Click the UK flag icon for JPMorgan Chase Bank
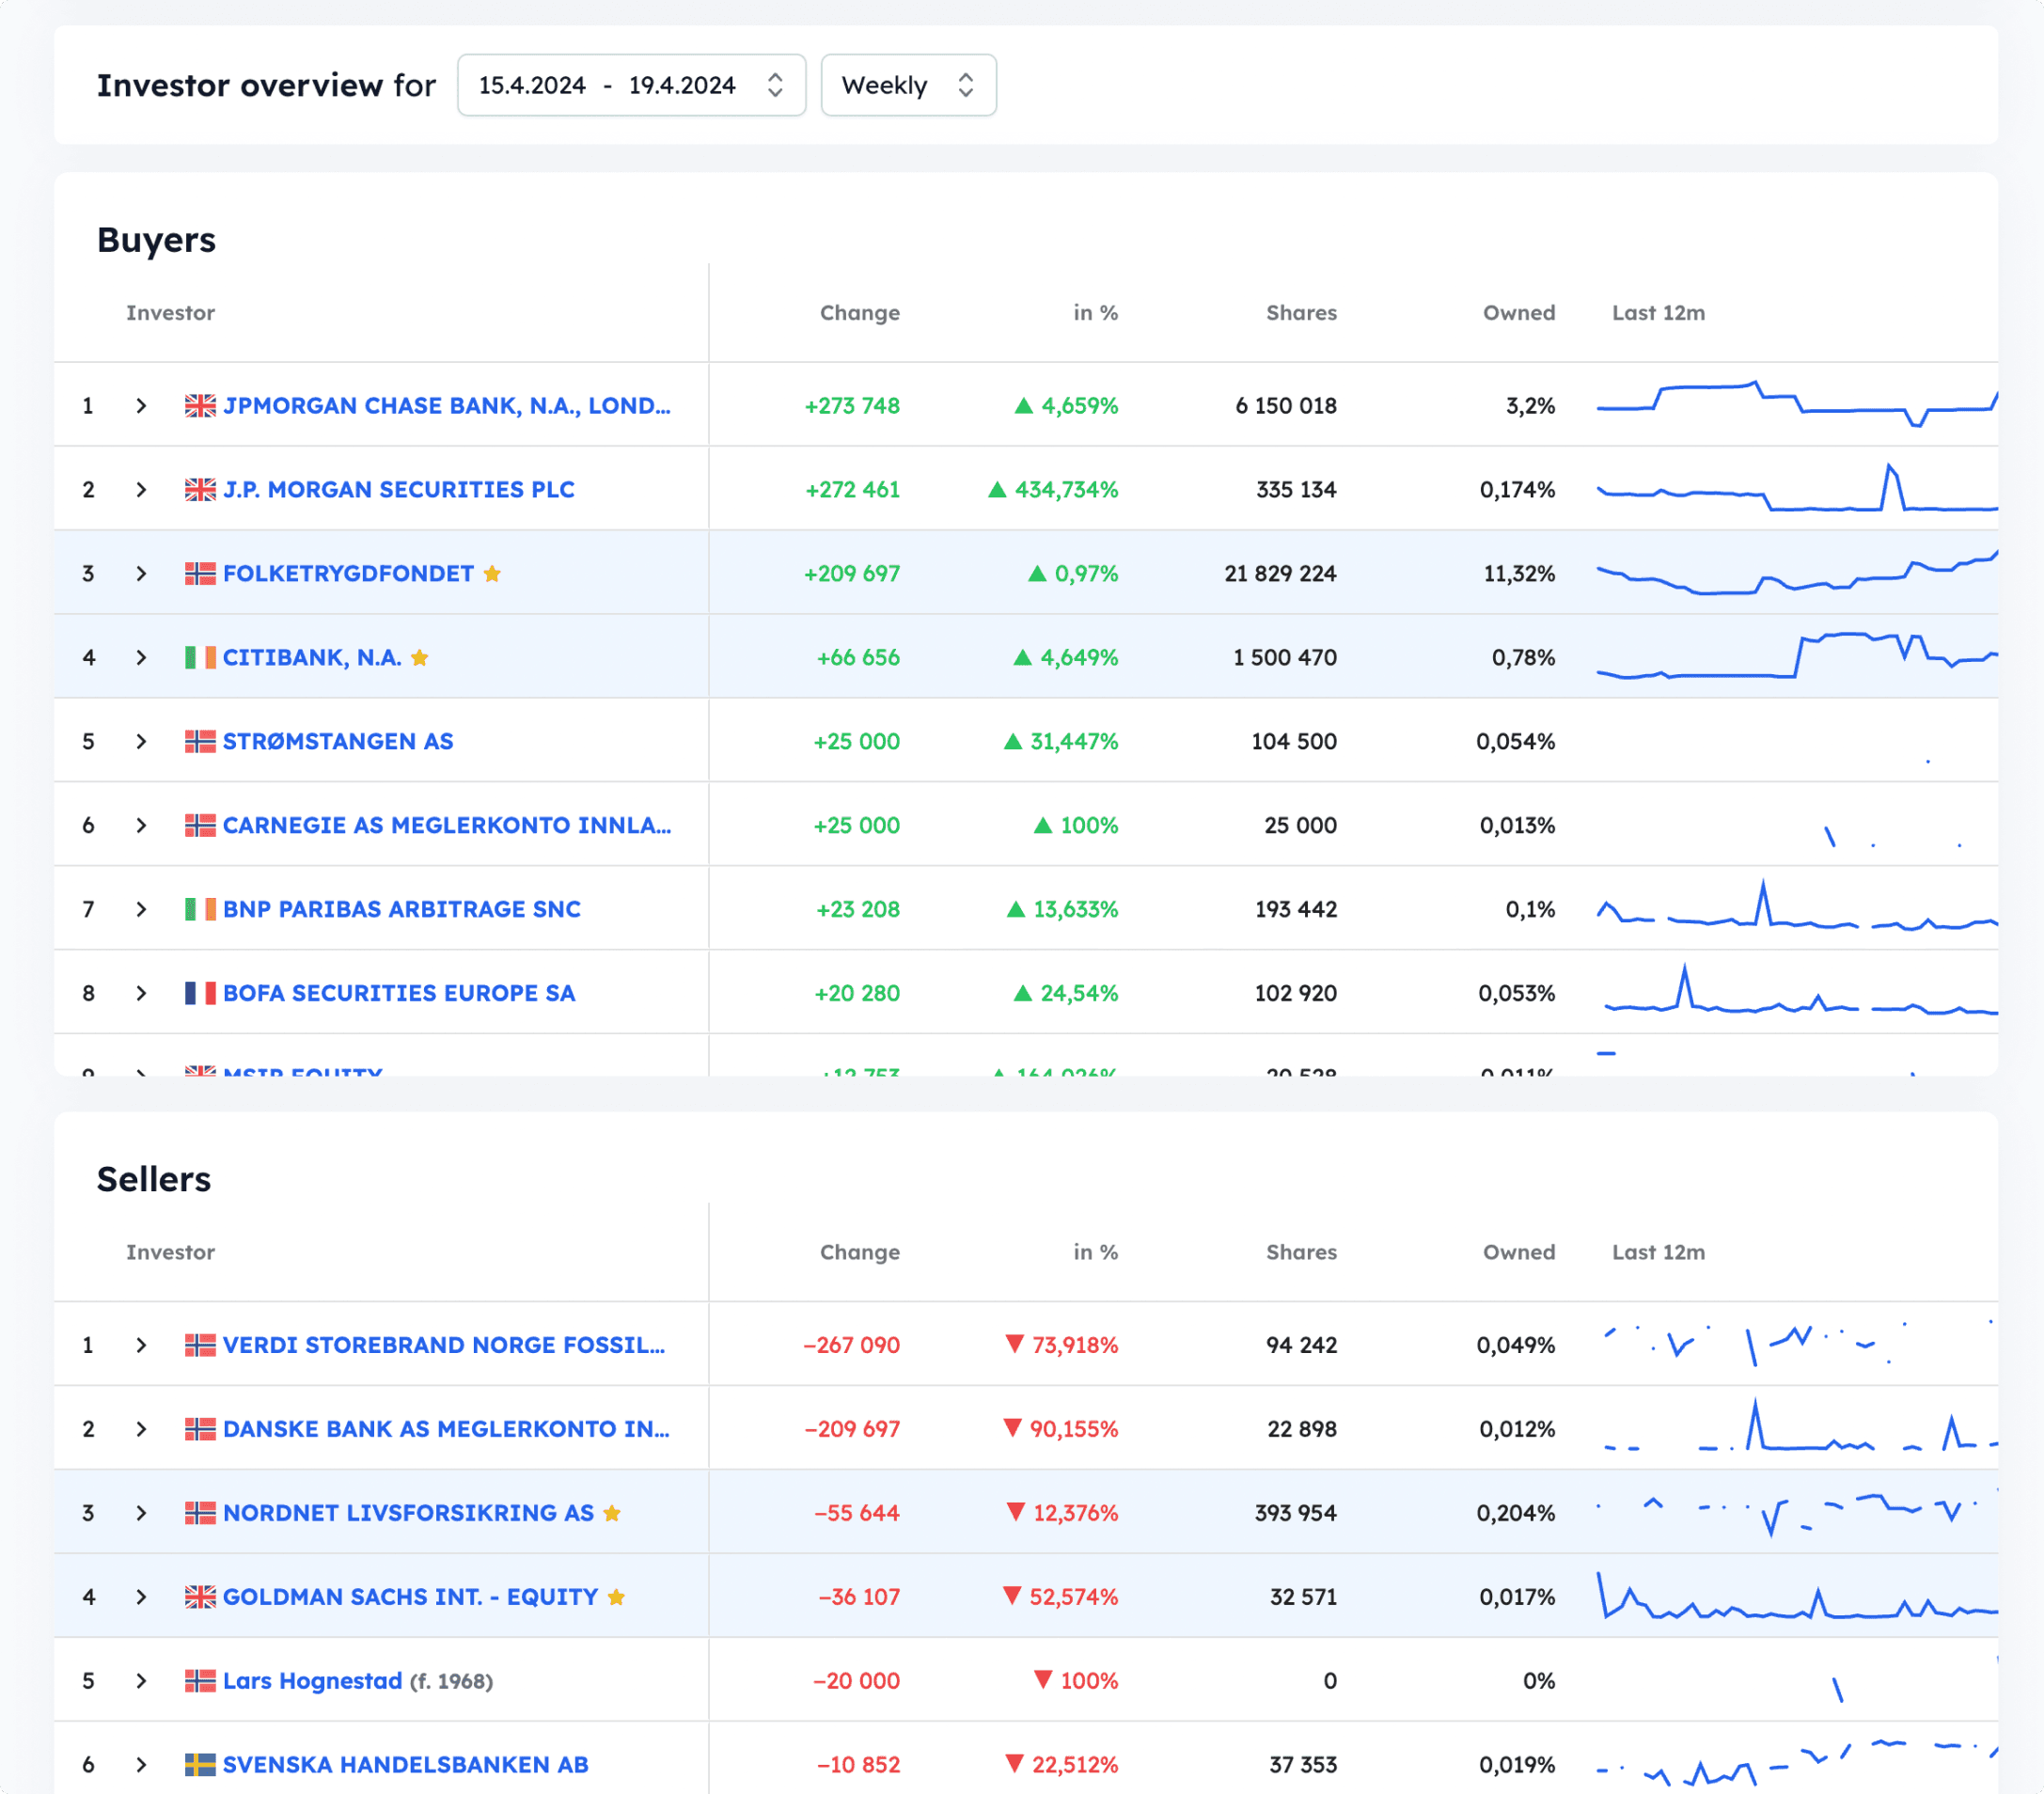 click(200, 406)
